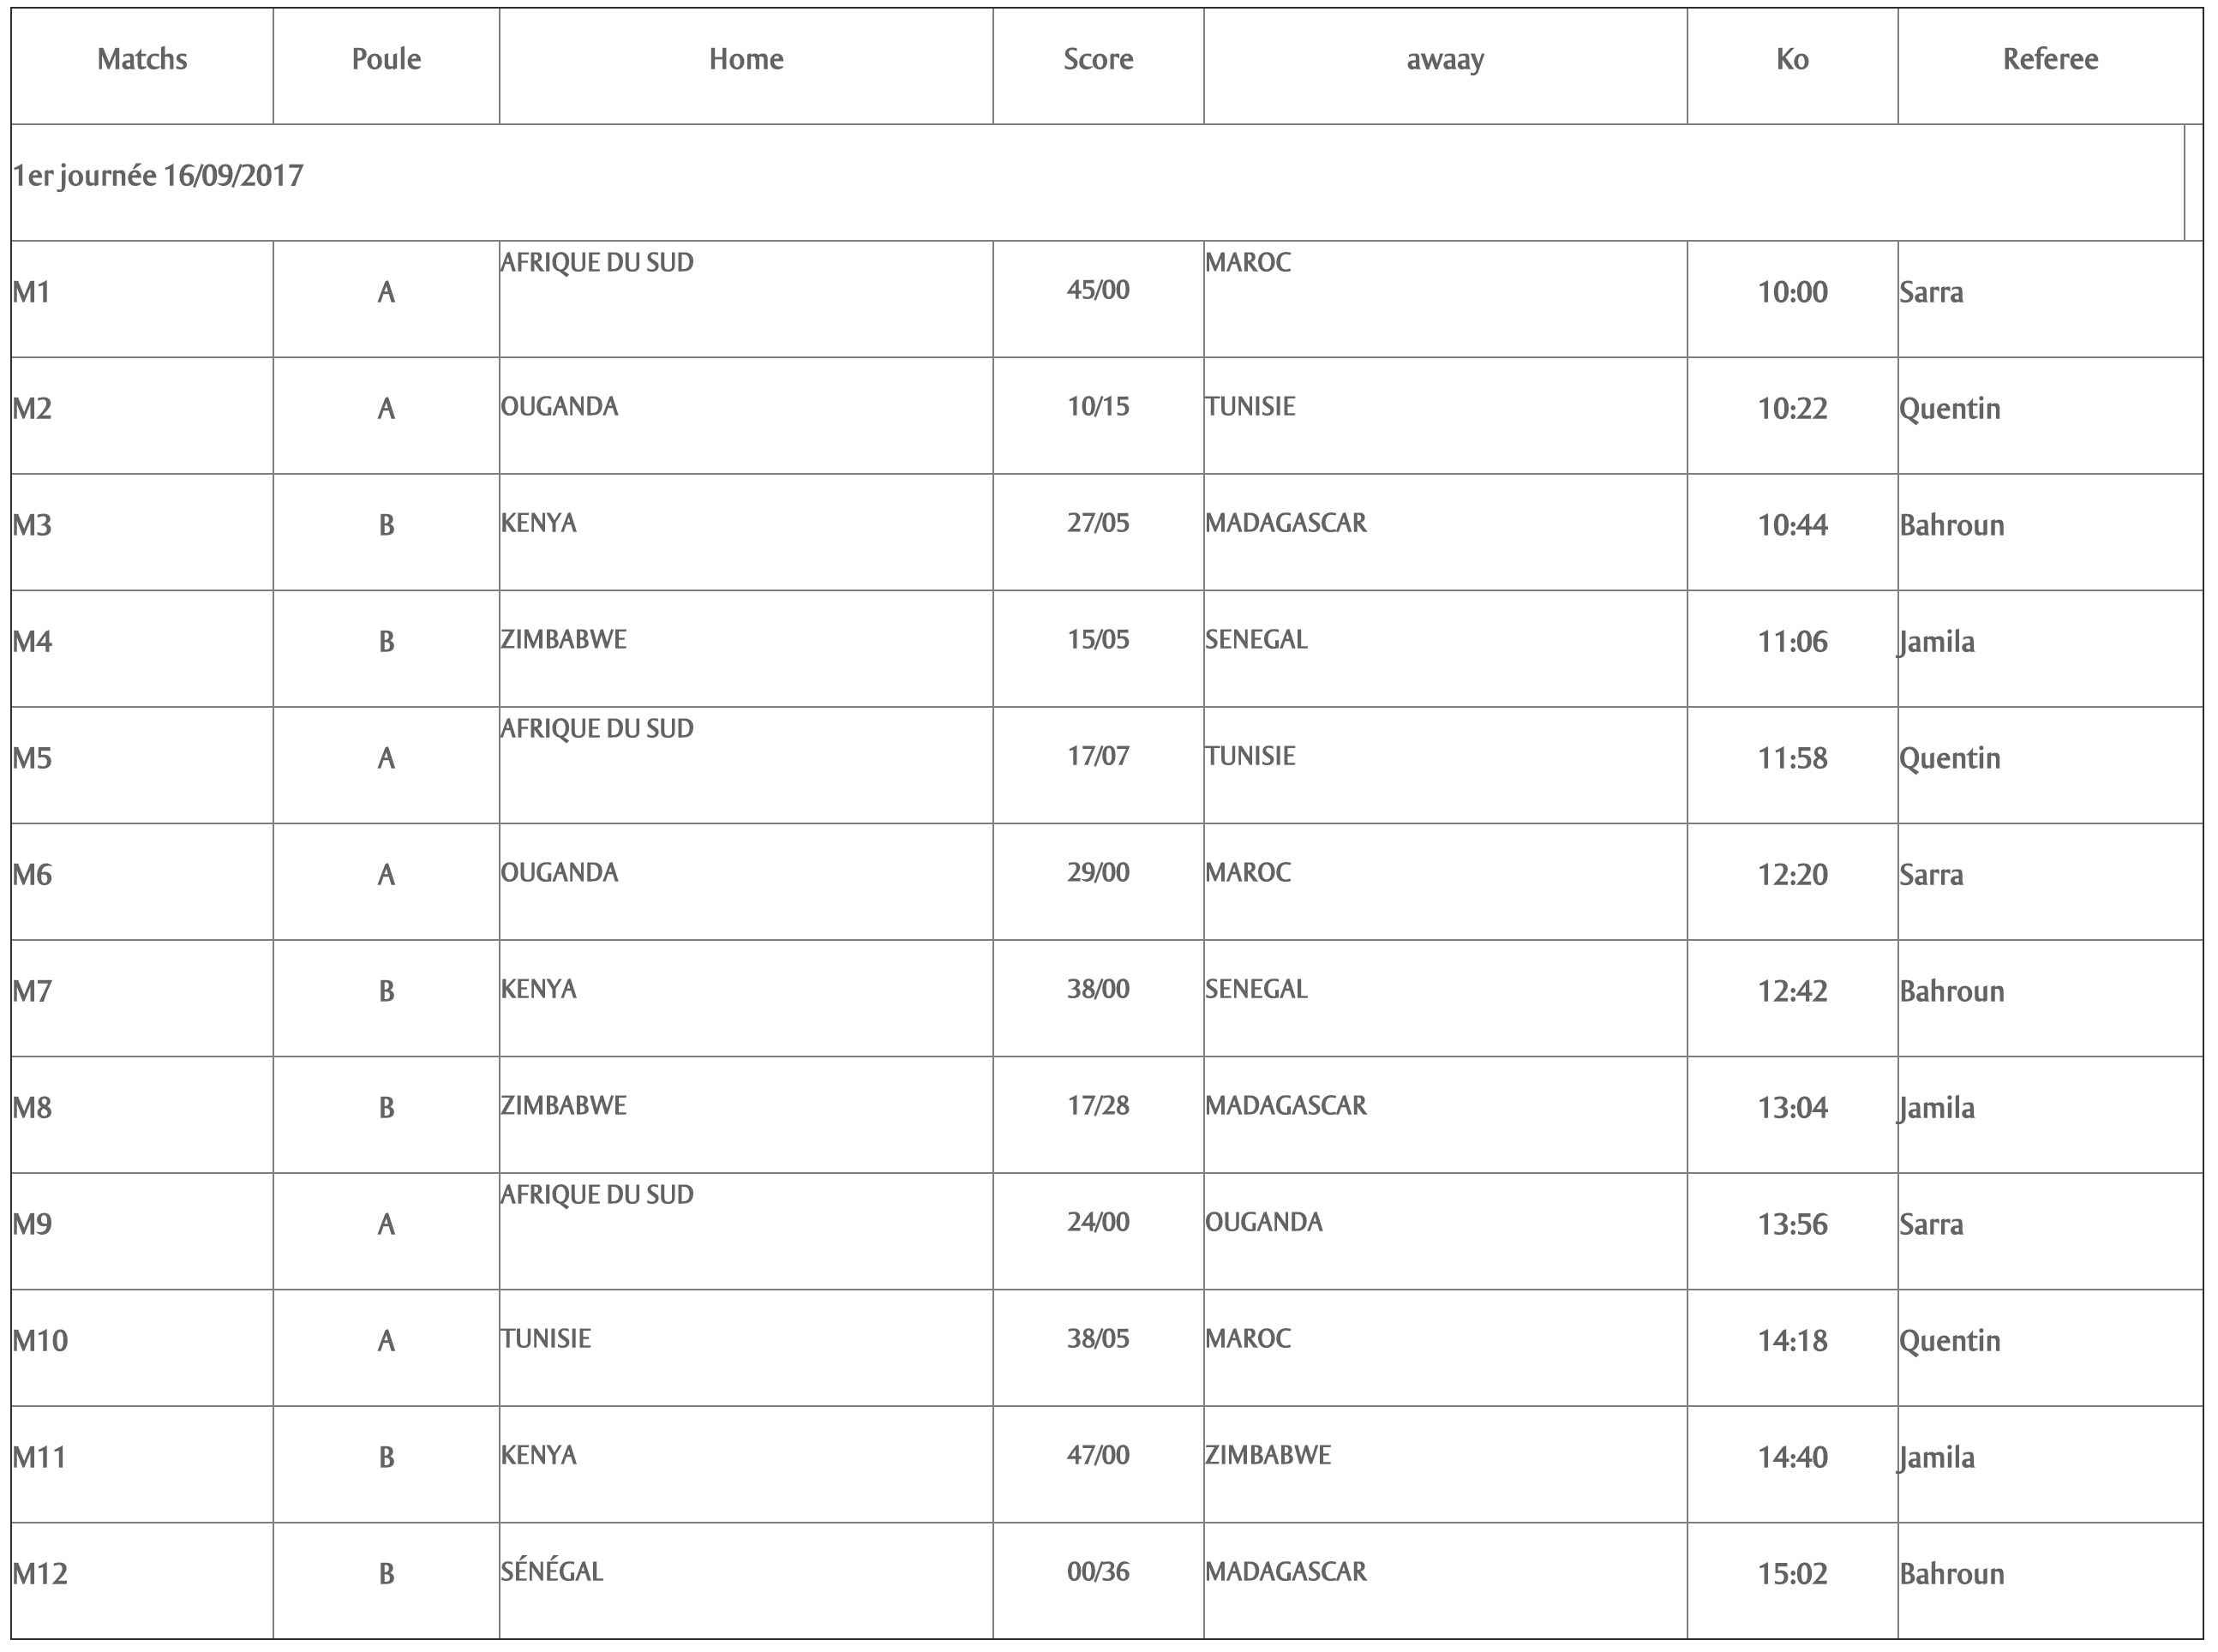The height and width of the screenshot is (1652, 2218).
Task: Click the Poule column header
Action: point(386,60)
